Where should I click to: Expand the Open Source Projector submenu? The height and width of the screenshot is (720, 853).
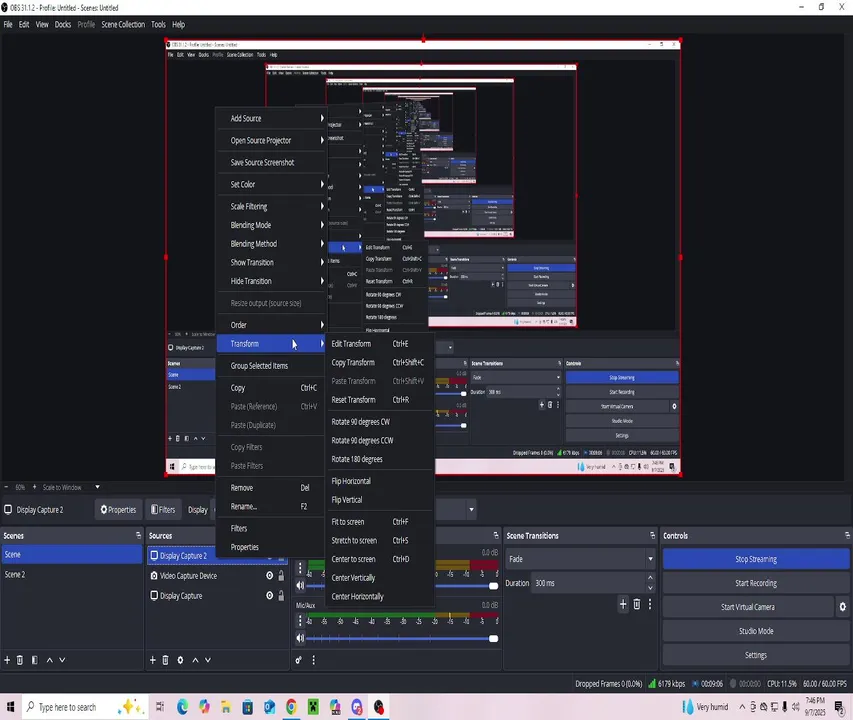click(x=271, y=140)
